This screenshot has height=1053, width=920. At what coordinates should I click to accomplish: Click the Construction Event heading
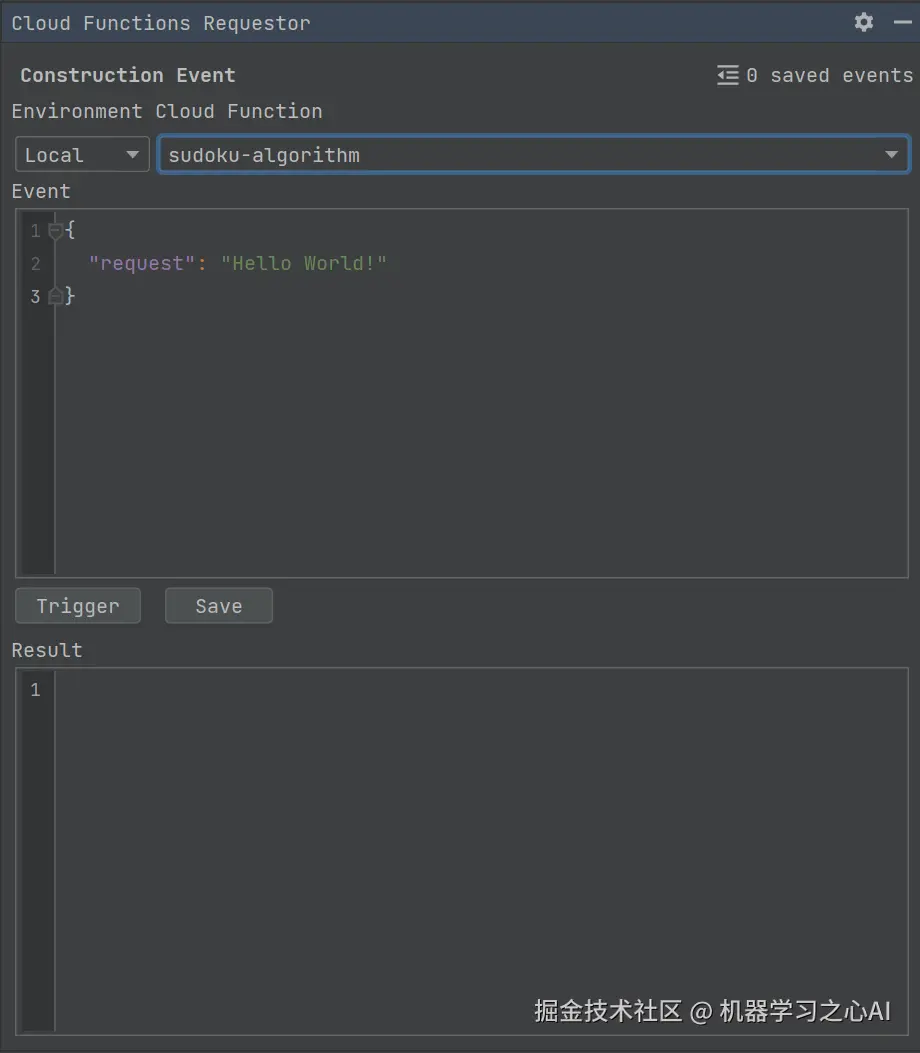click(128, 75)
